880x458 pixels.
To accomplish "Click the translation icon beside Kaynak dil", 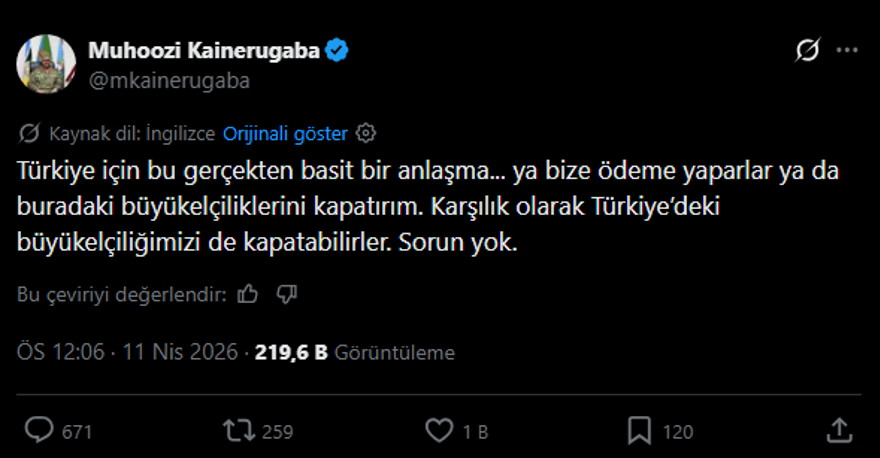I will click(x=30, y=132).
